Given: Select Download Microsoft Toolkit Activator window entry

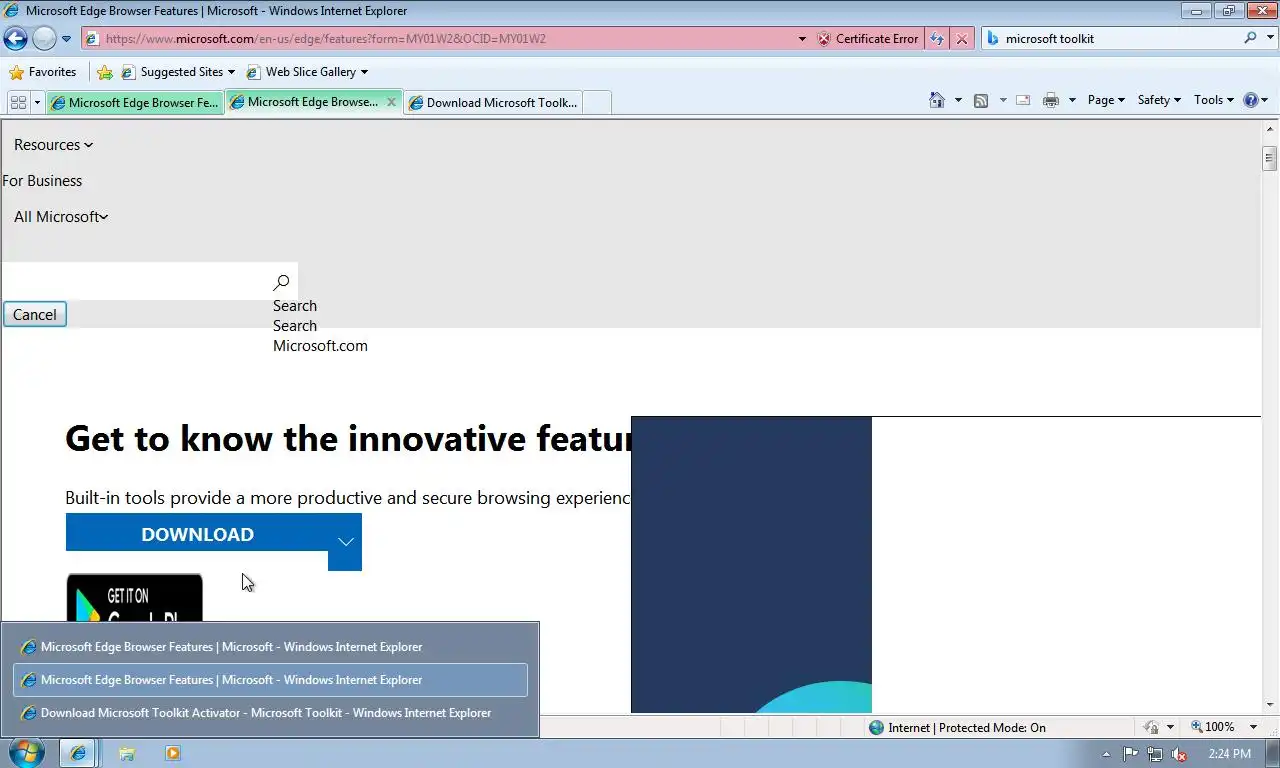Looking at the screenshot, I should (x=270, y=713).
